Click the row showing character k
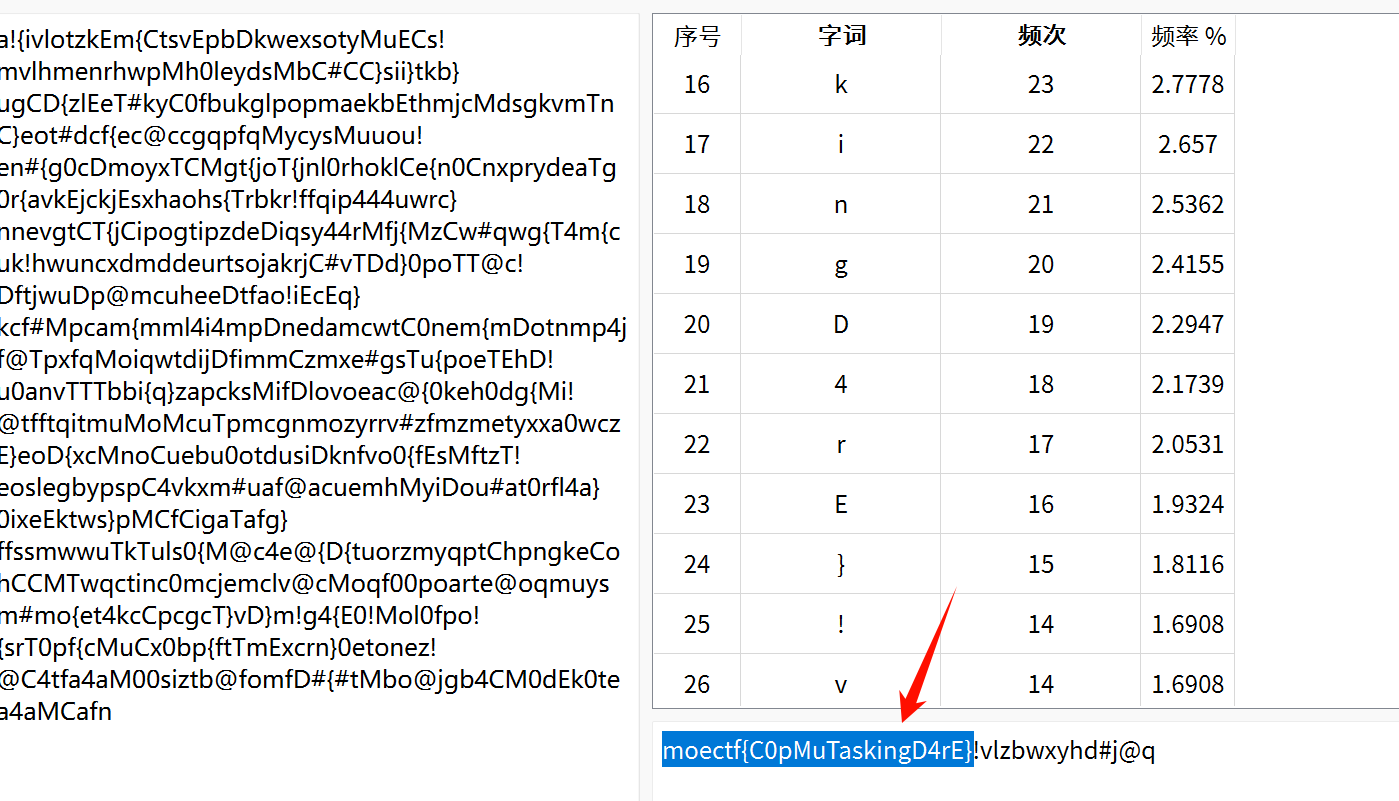Screen dimensions: 1399x801 point(841,84)
